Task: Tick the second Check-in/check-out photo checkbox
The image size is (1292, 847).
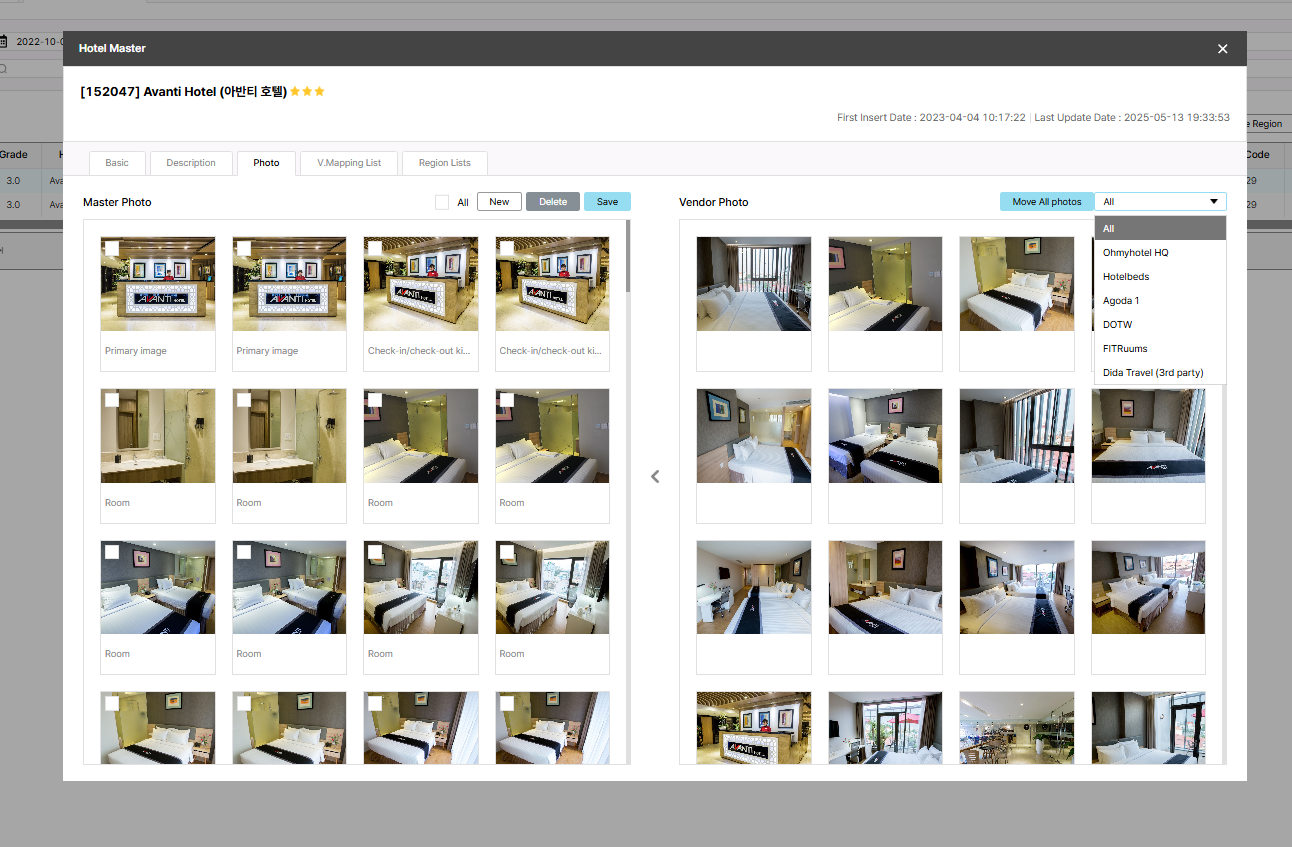Action: click(x=507, y=248)
